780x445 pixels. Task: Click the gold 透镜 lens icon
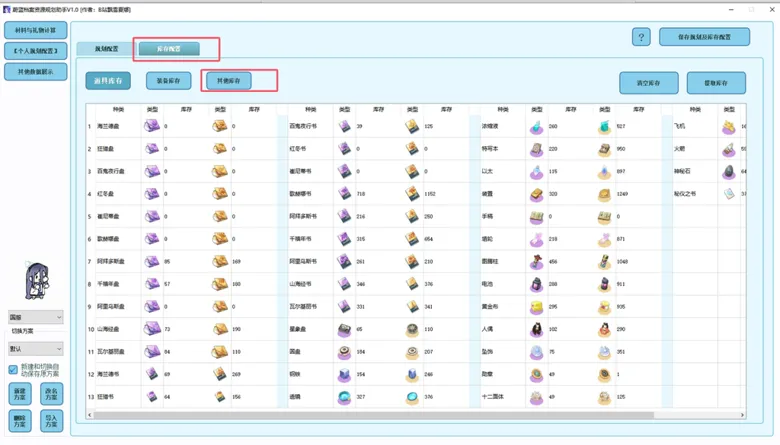pos(412,397)
